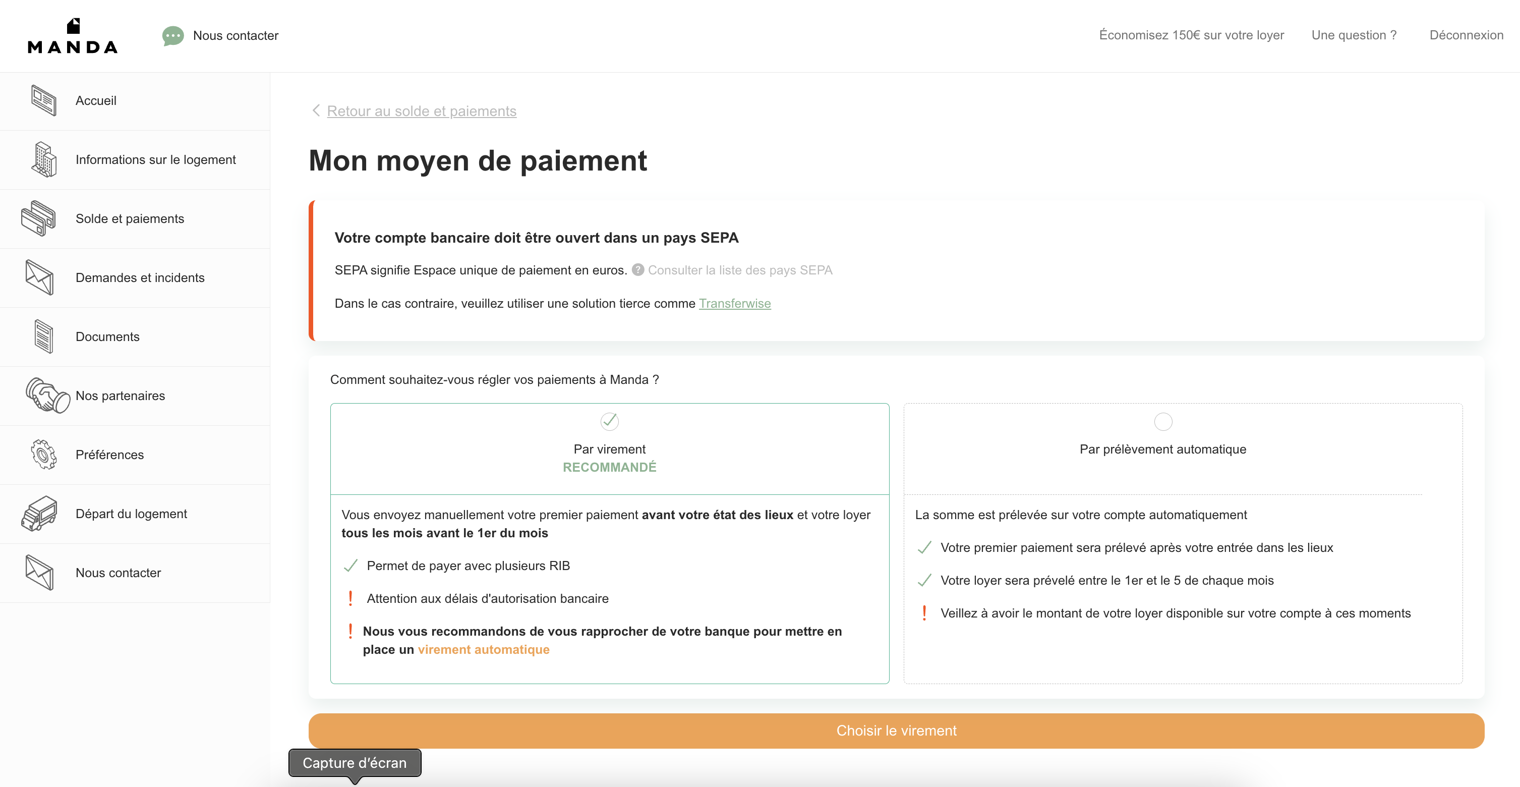Image resolution: width=1520 pixels, height=787 pixels.
Task: Click the question mark icon near SEPA list
Action: point(638,270)
